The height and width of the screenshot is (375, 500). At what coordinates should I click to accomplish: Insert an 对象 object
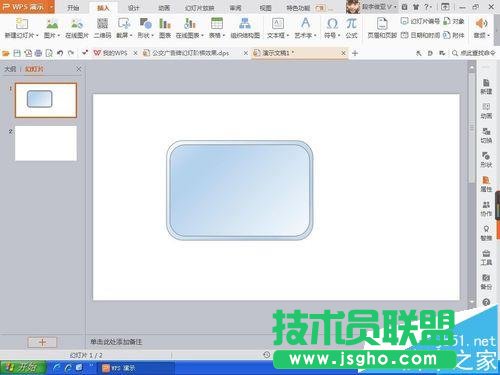tap(454, 22)
